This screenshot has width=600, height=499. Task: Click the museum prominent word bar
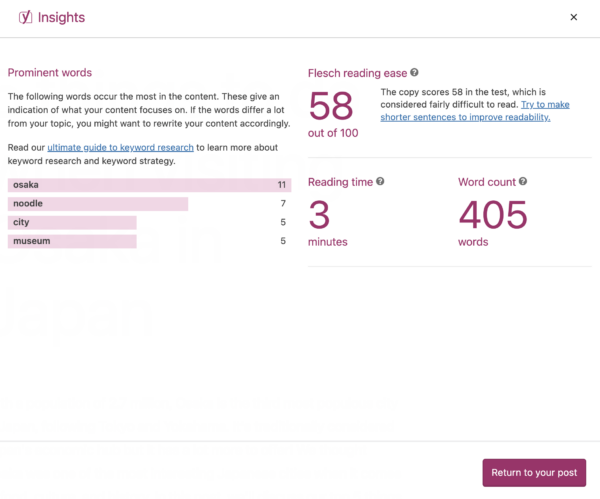pos(72,241)
